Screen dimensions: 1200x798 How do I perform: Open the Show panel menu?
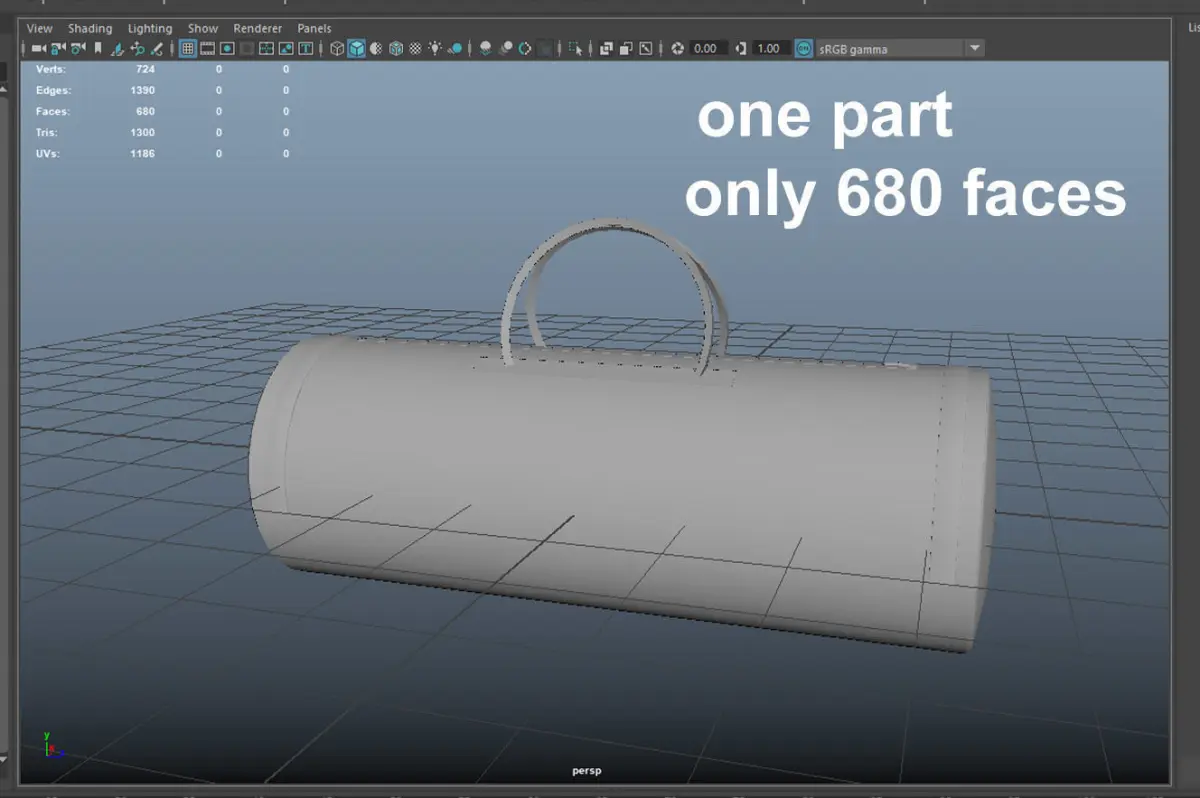click(203, 28)
